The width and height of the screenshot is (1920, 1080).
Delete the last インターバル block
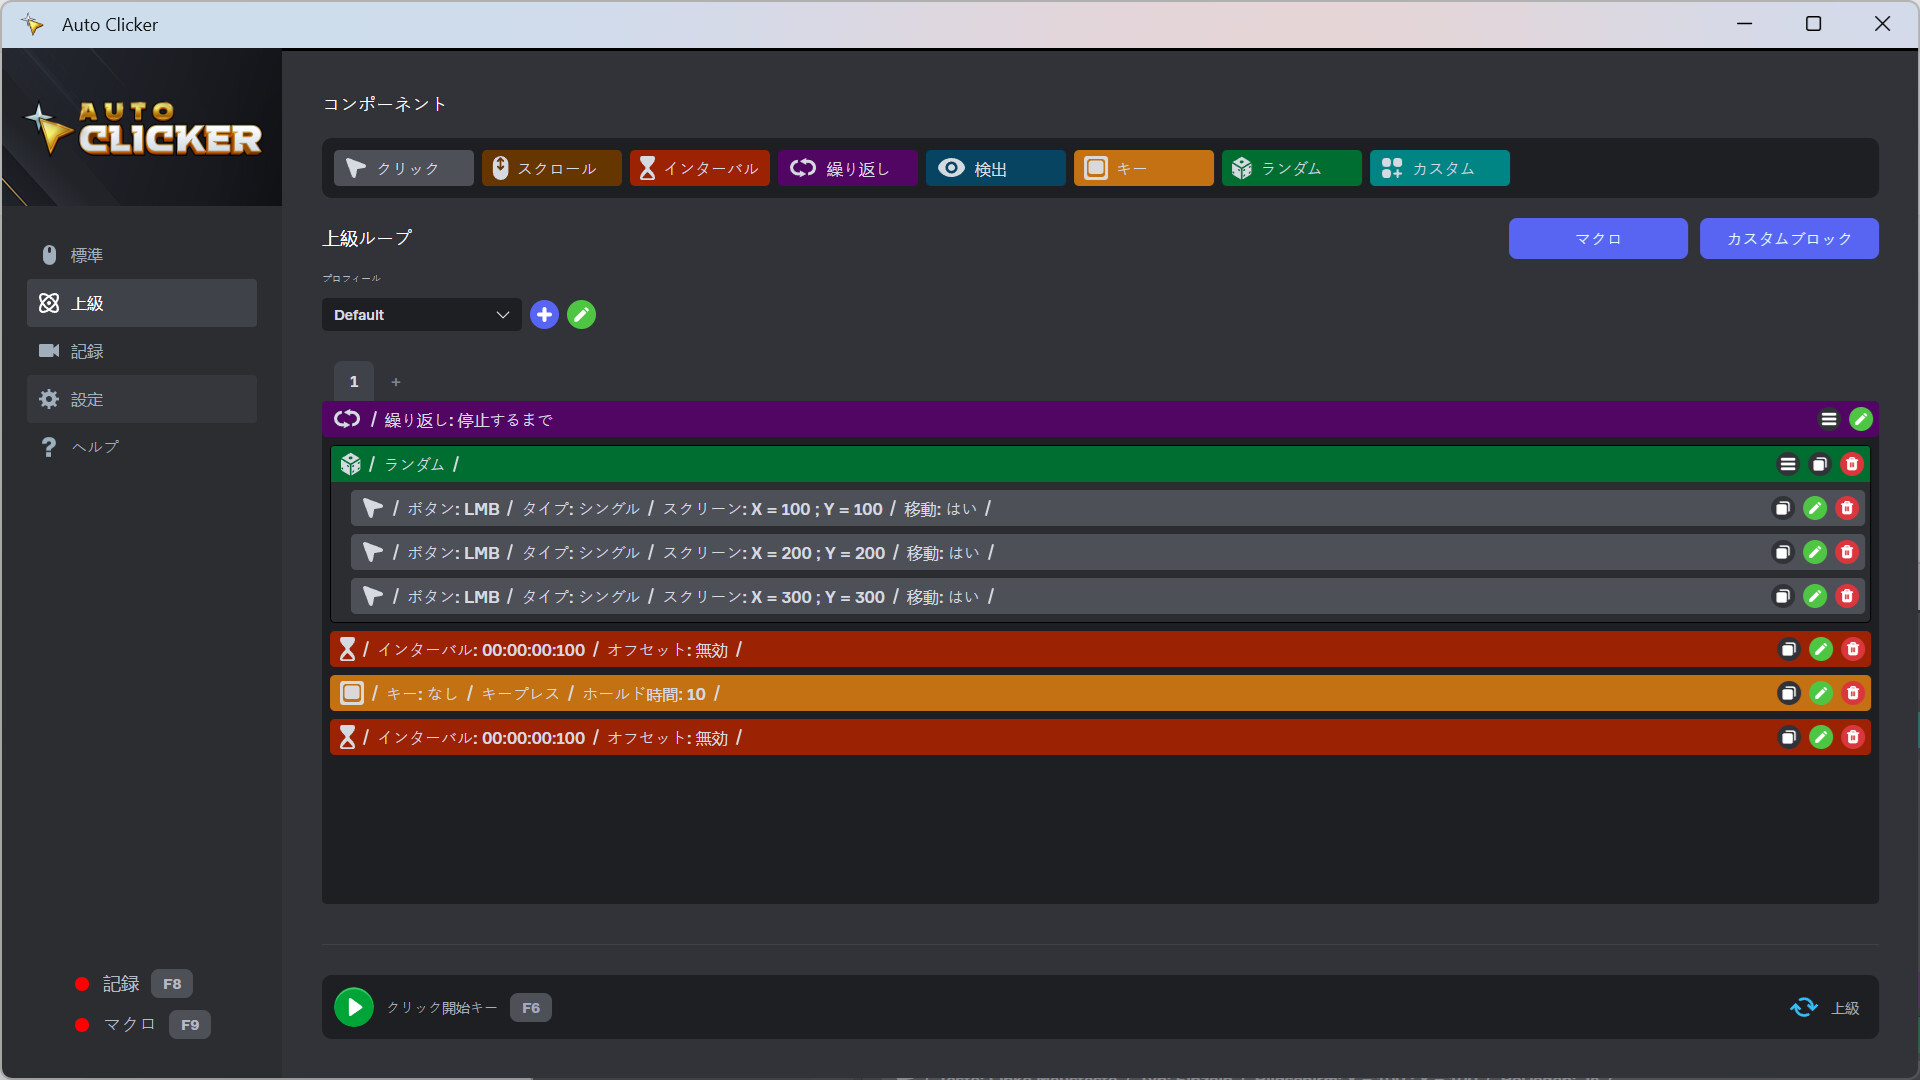[x=1853, y=738]
